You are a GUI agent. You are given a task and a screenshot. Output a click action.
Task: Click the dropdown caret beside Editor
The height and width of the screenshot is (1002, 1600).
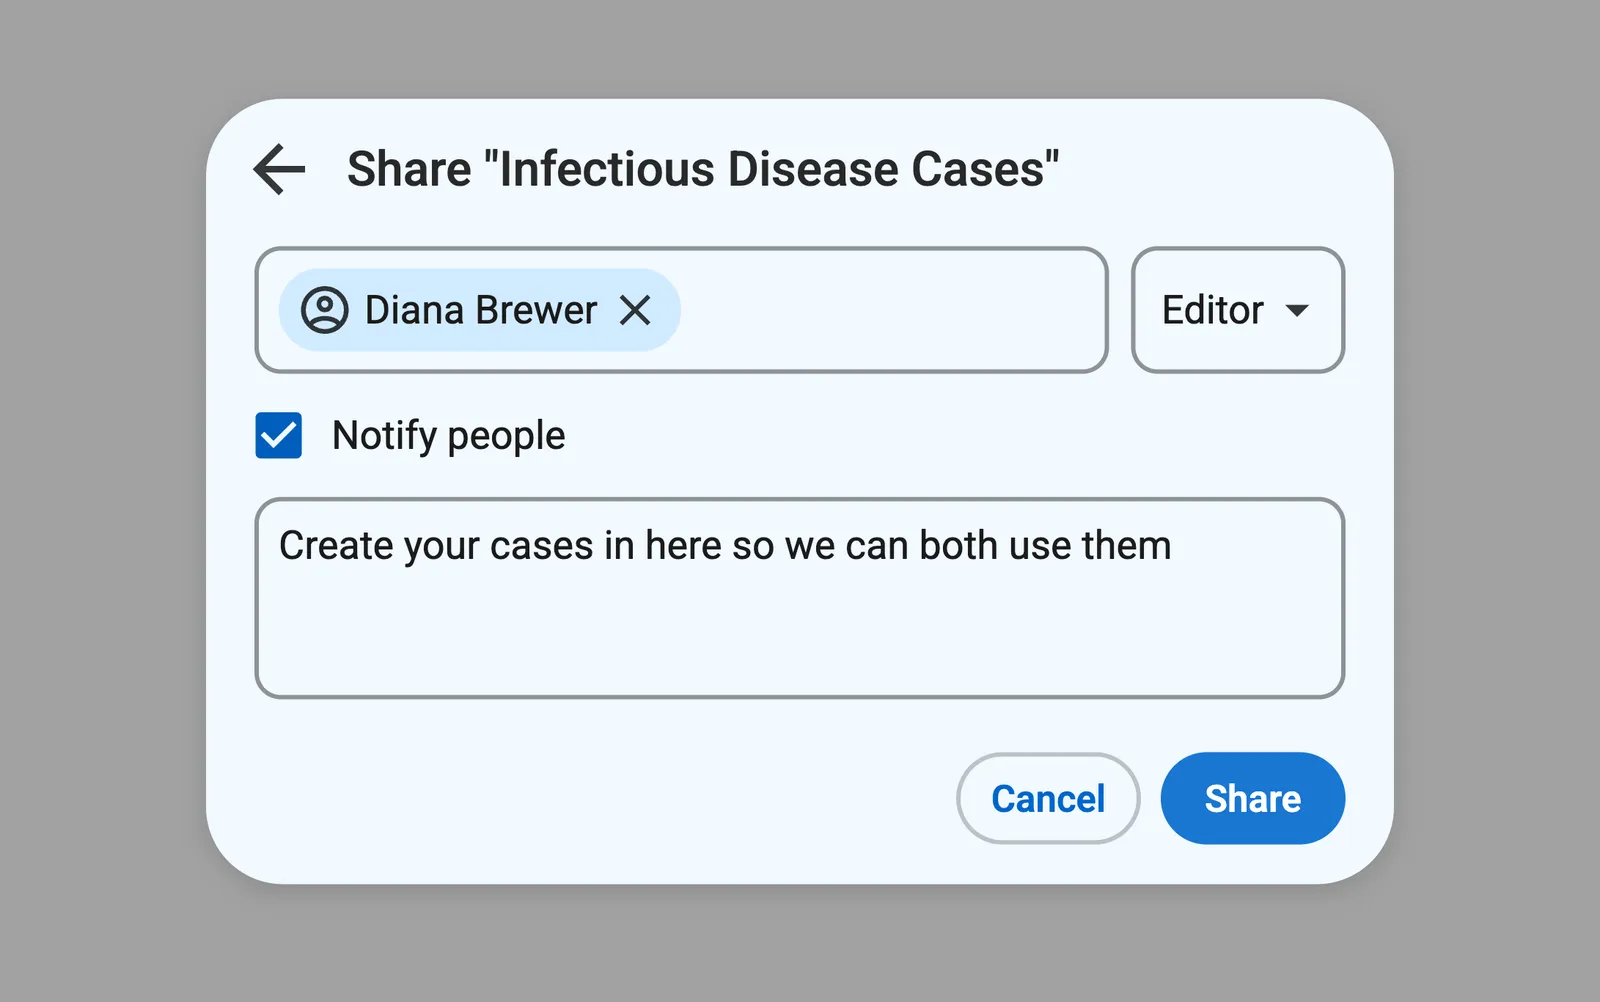1299,311
